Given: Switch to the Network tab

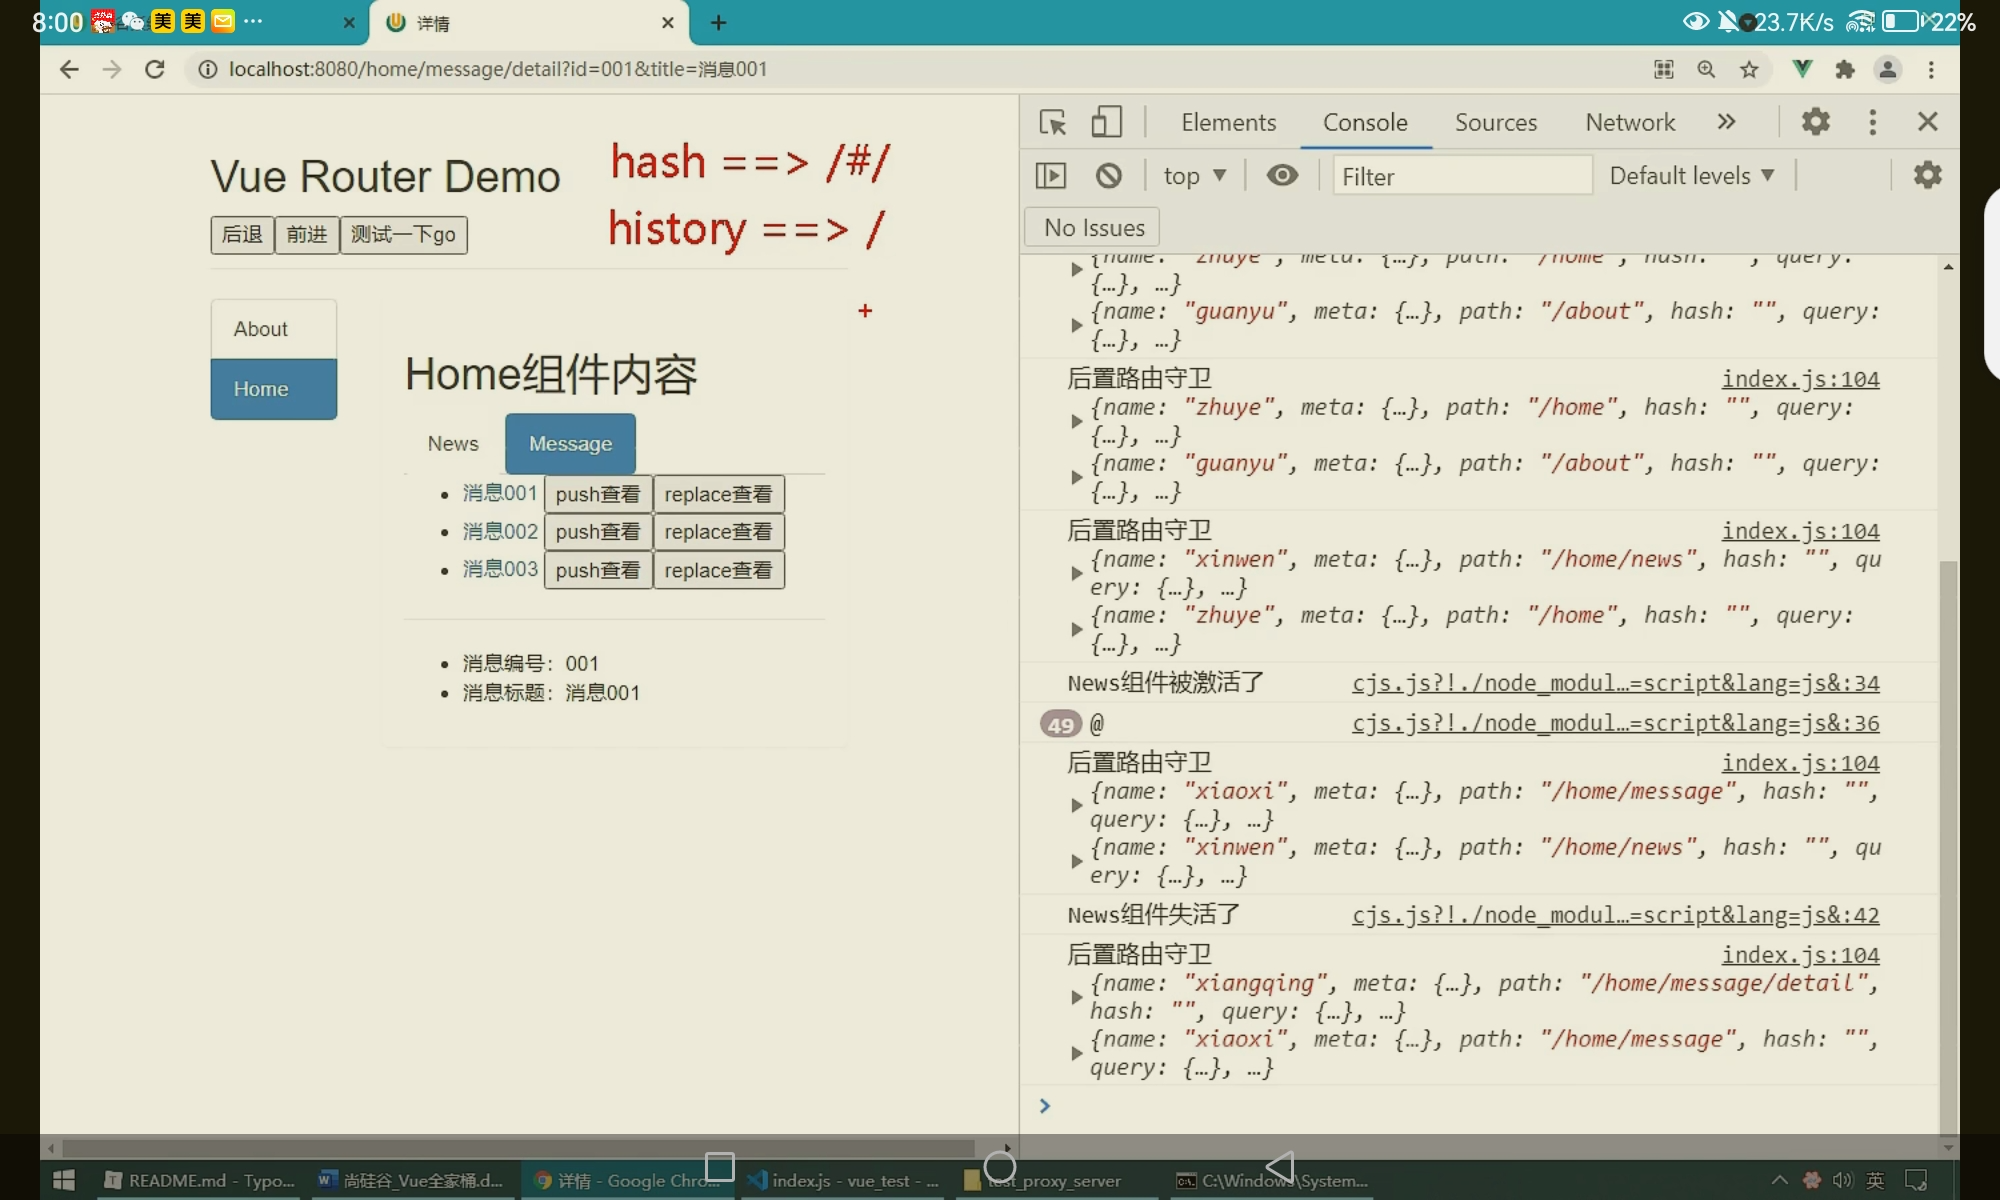Looking at the screenshot, I should click(x=1629, y=122).
